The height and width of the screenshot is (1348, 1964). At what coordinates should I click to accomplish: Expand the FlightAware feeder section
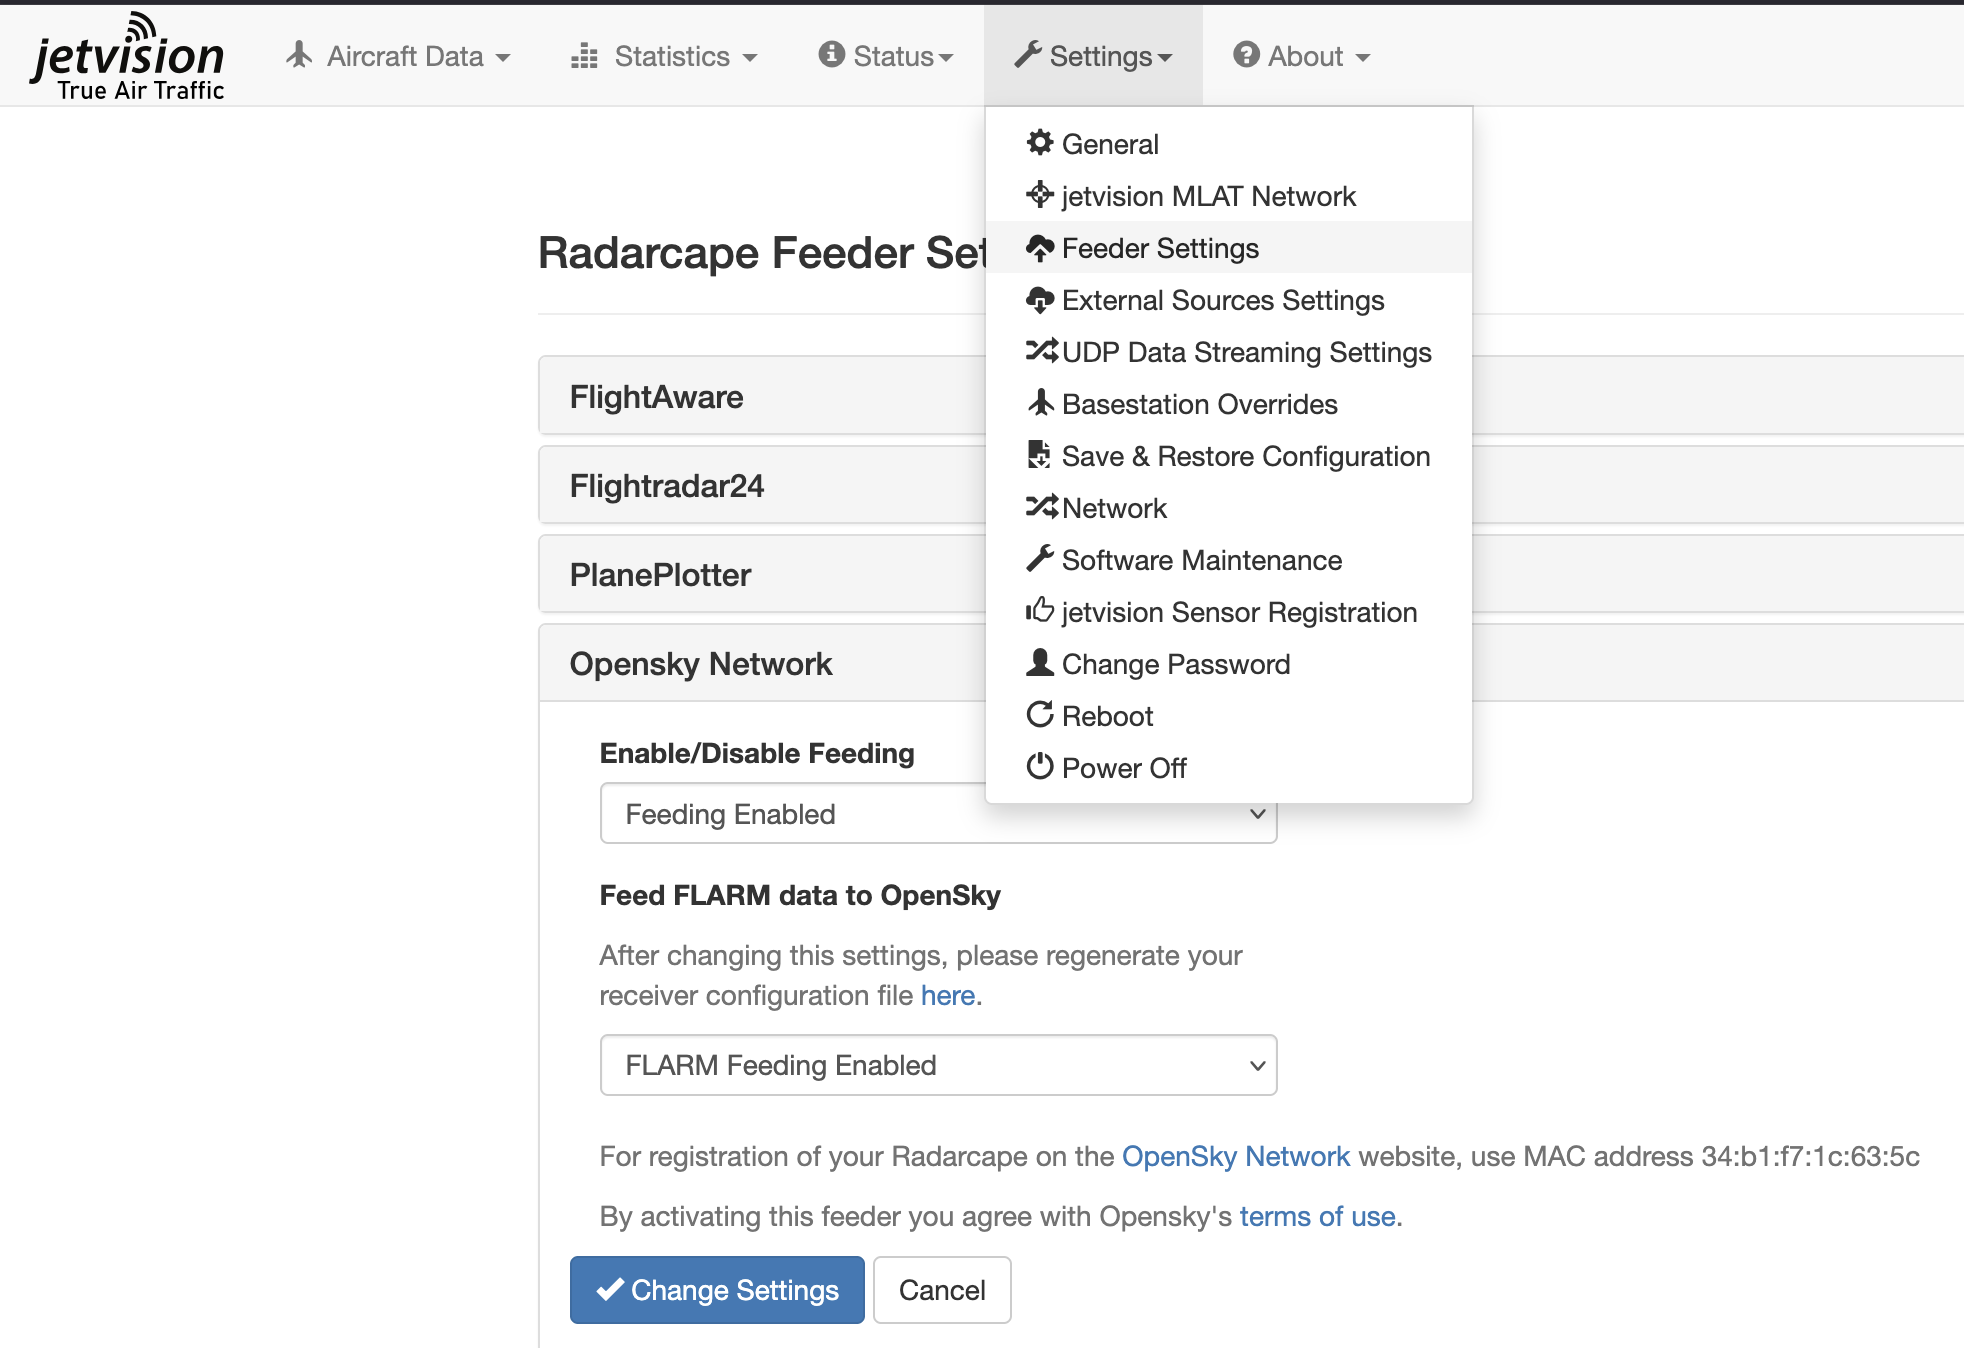pyautogui.click(x=656, y=396)
